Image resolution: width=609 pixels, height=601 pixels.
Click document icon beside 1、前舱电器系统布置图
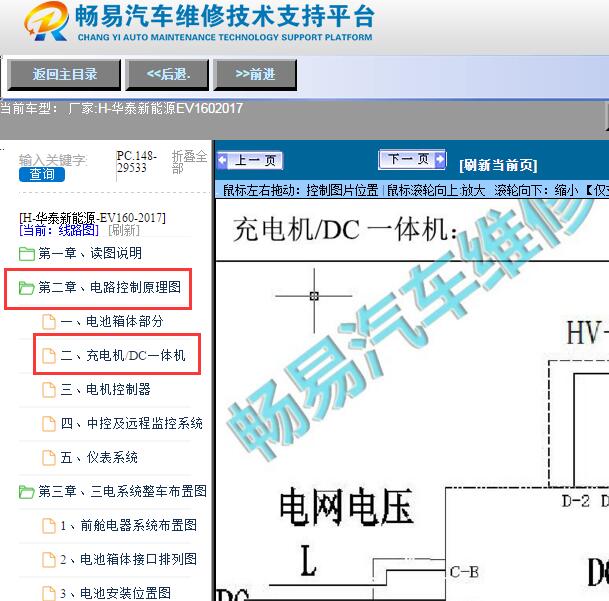[x=49, y=526]
